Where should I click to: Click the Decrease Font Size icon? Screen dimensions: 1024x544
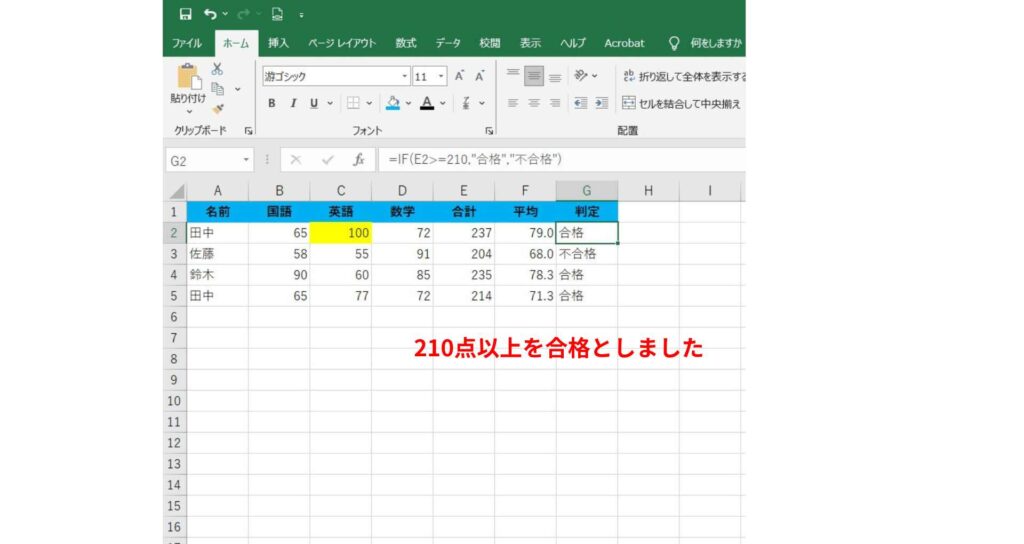point(480,76)
